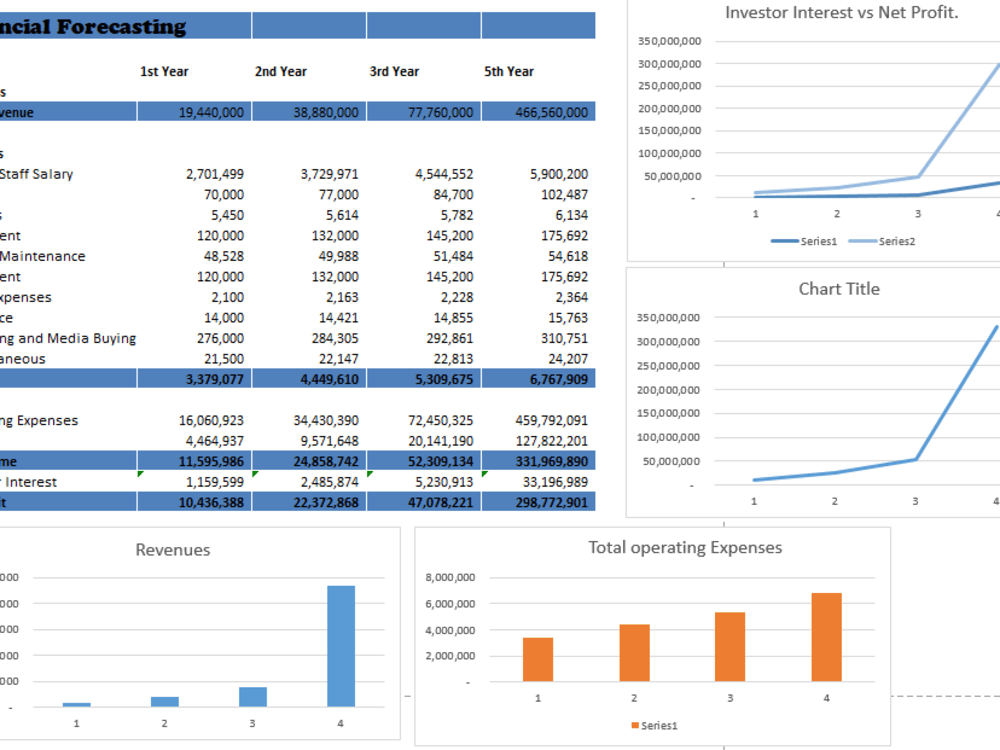Select the Investor Interest vs Net Profit chart title

tap(841, 13)
